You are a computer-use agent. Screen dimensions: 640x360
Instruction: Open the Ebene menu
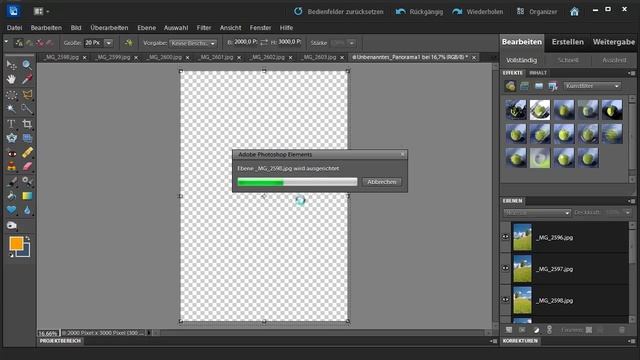tap(147, 28)
